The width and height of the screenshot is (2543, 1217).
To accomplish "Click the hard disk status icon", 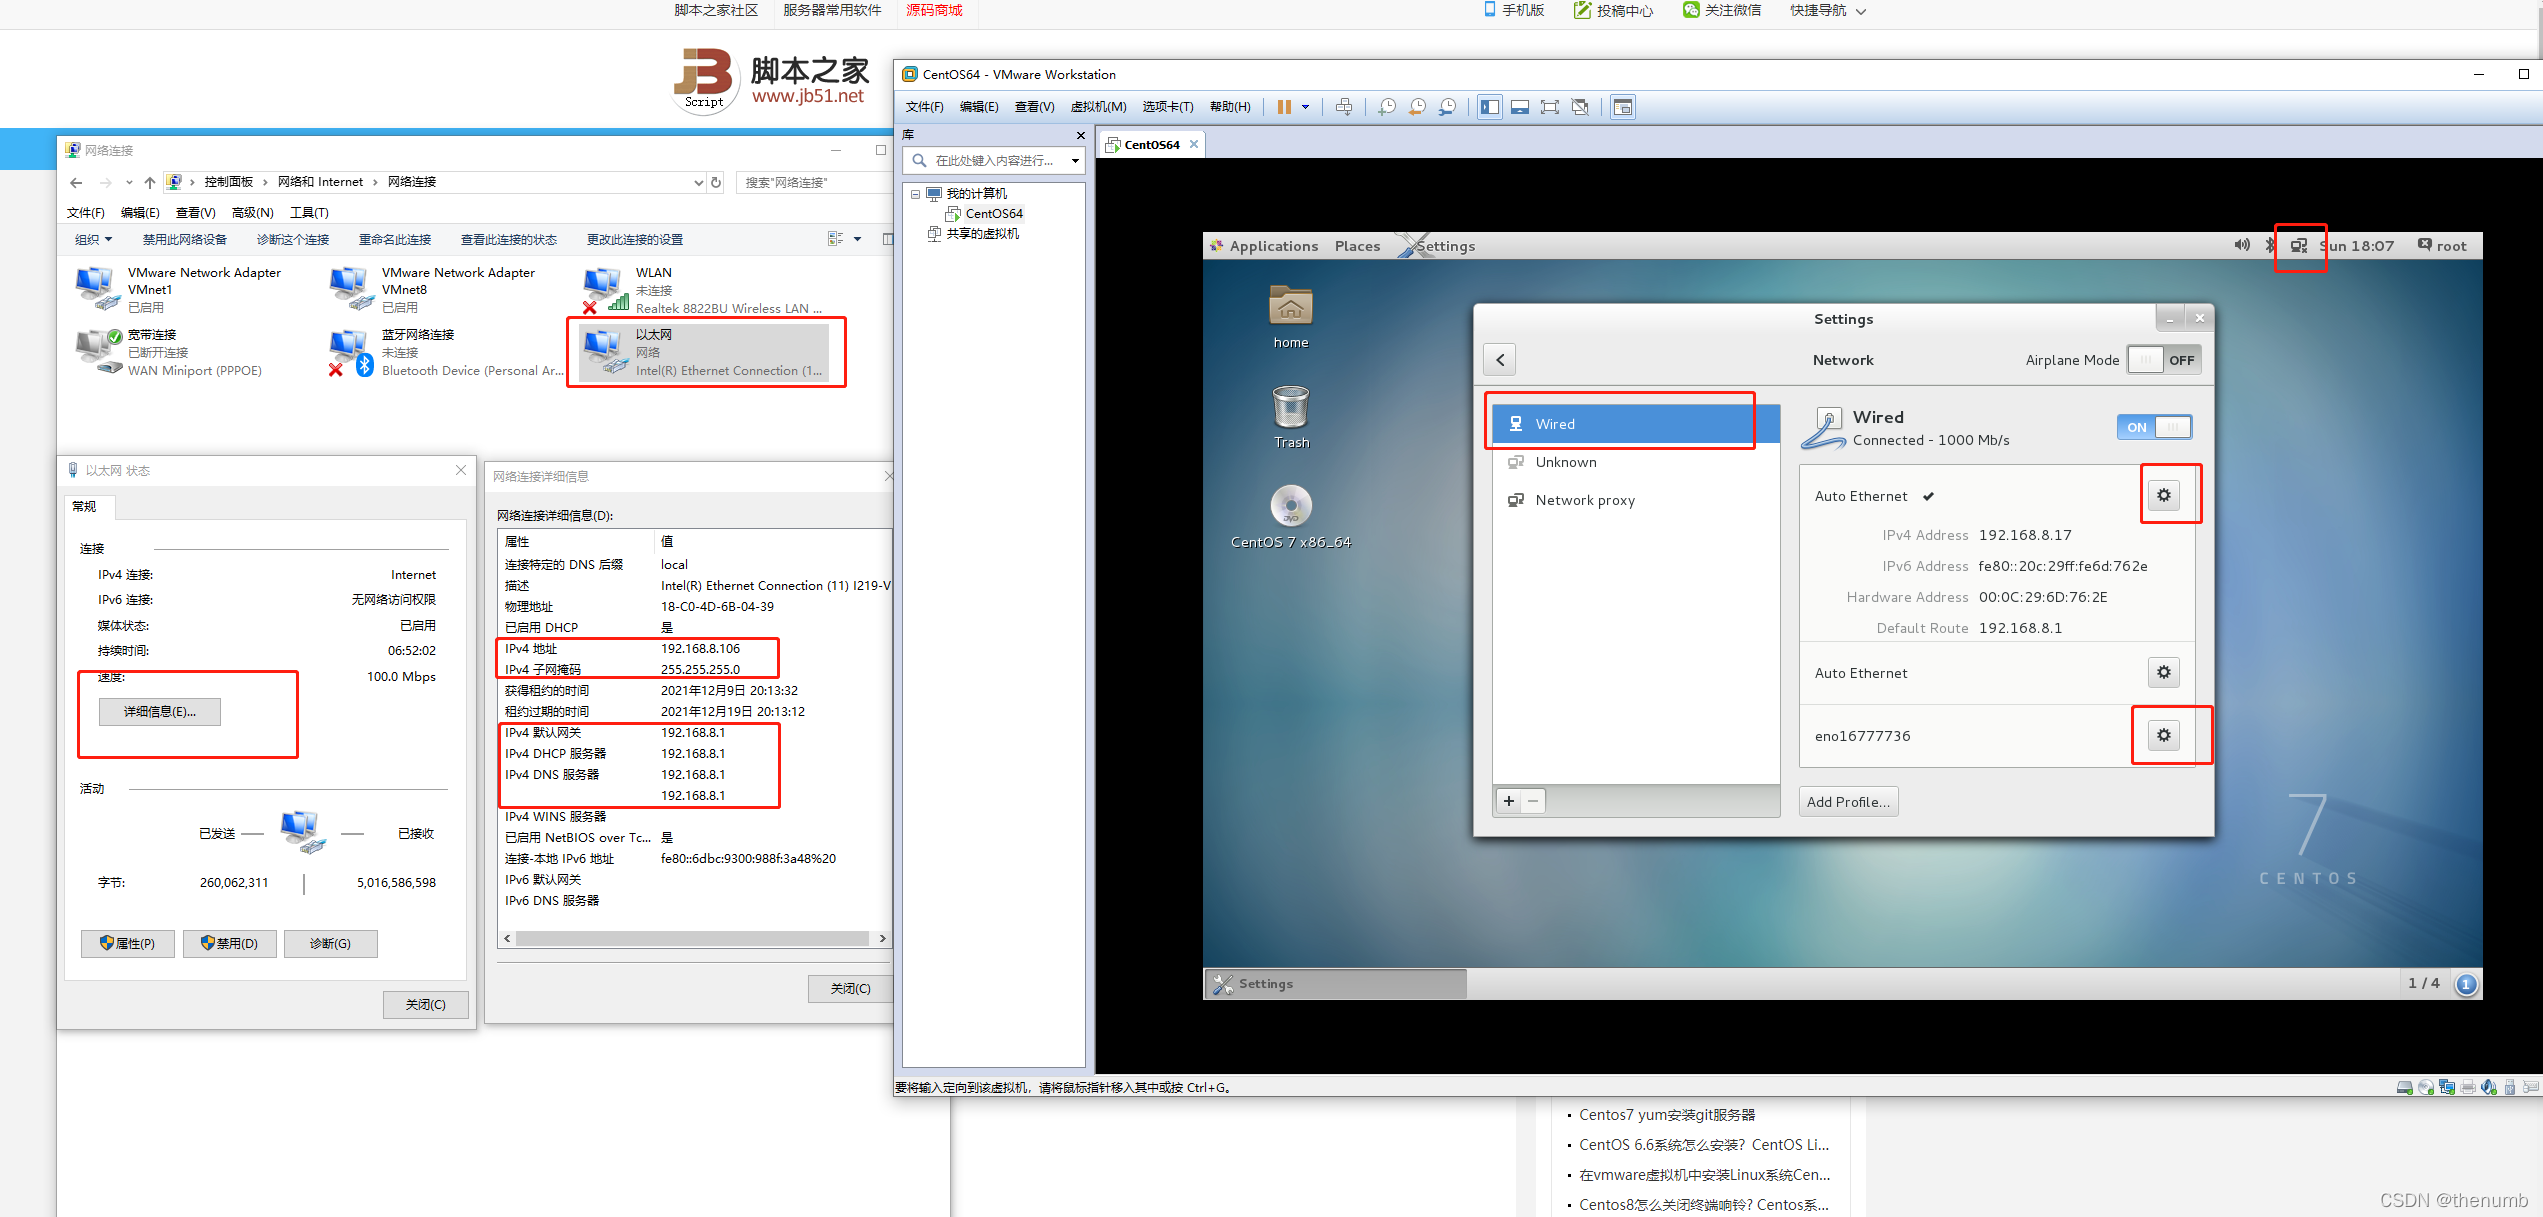I will tap(2405, 1087).
